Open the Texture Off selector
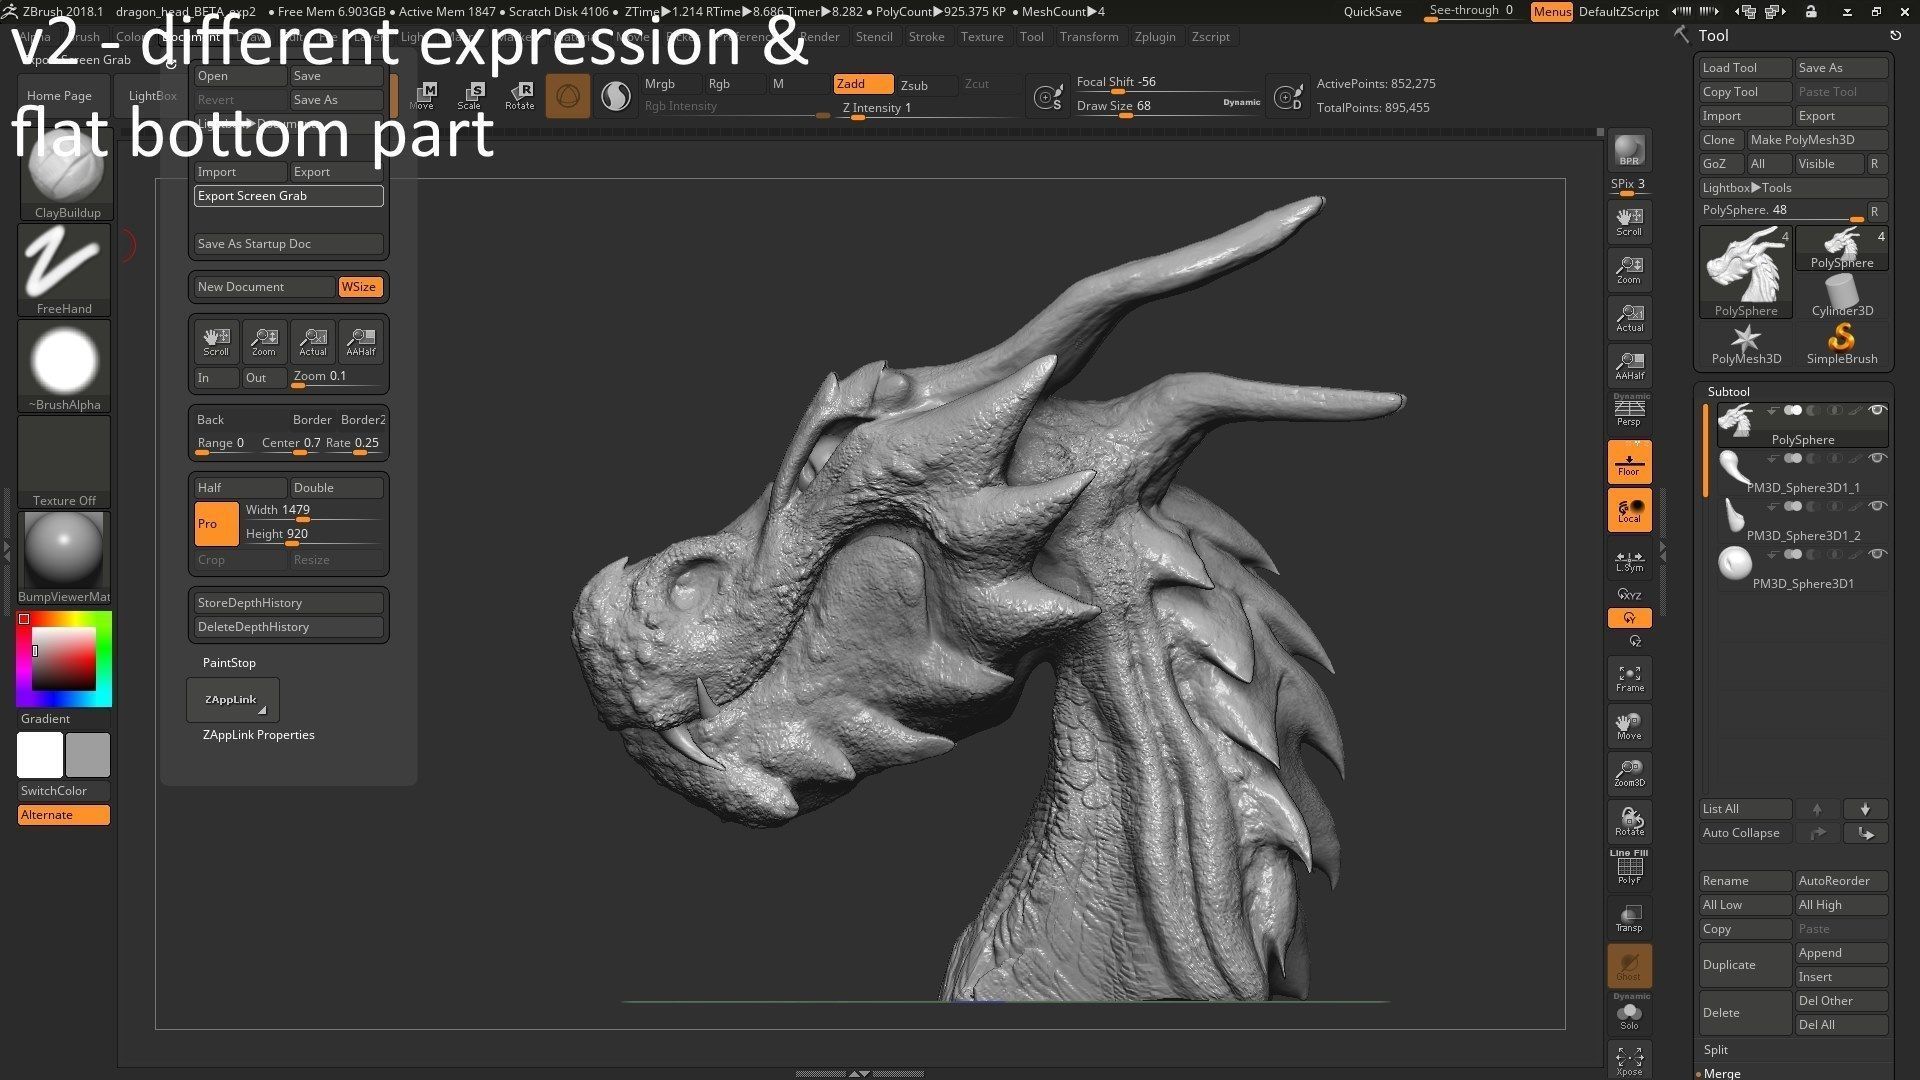The width and height of the screenshot is (1920, 1080). (65, 462)
